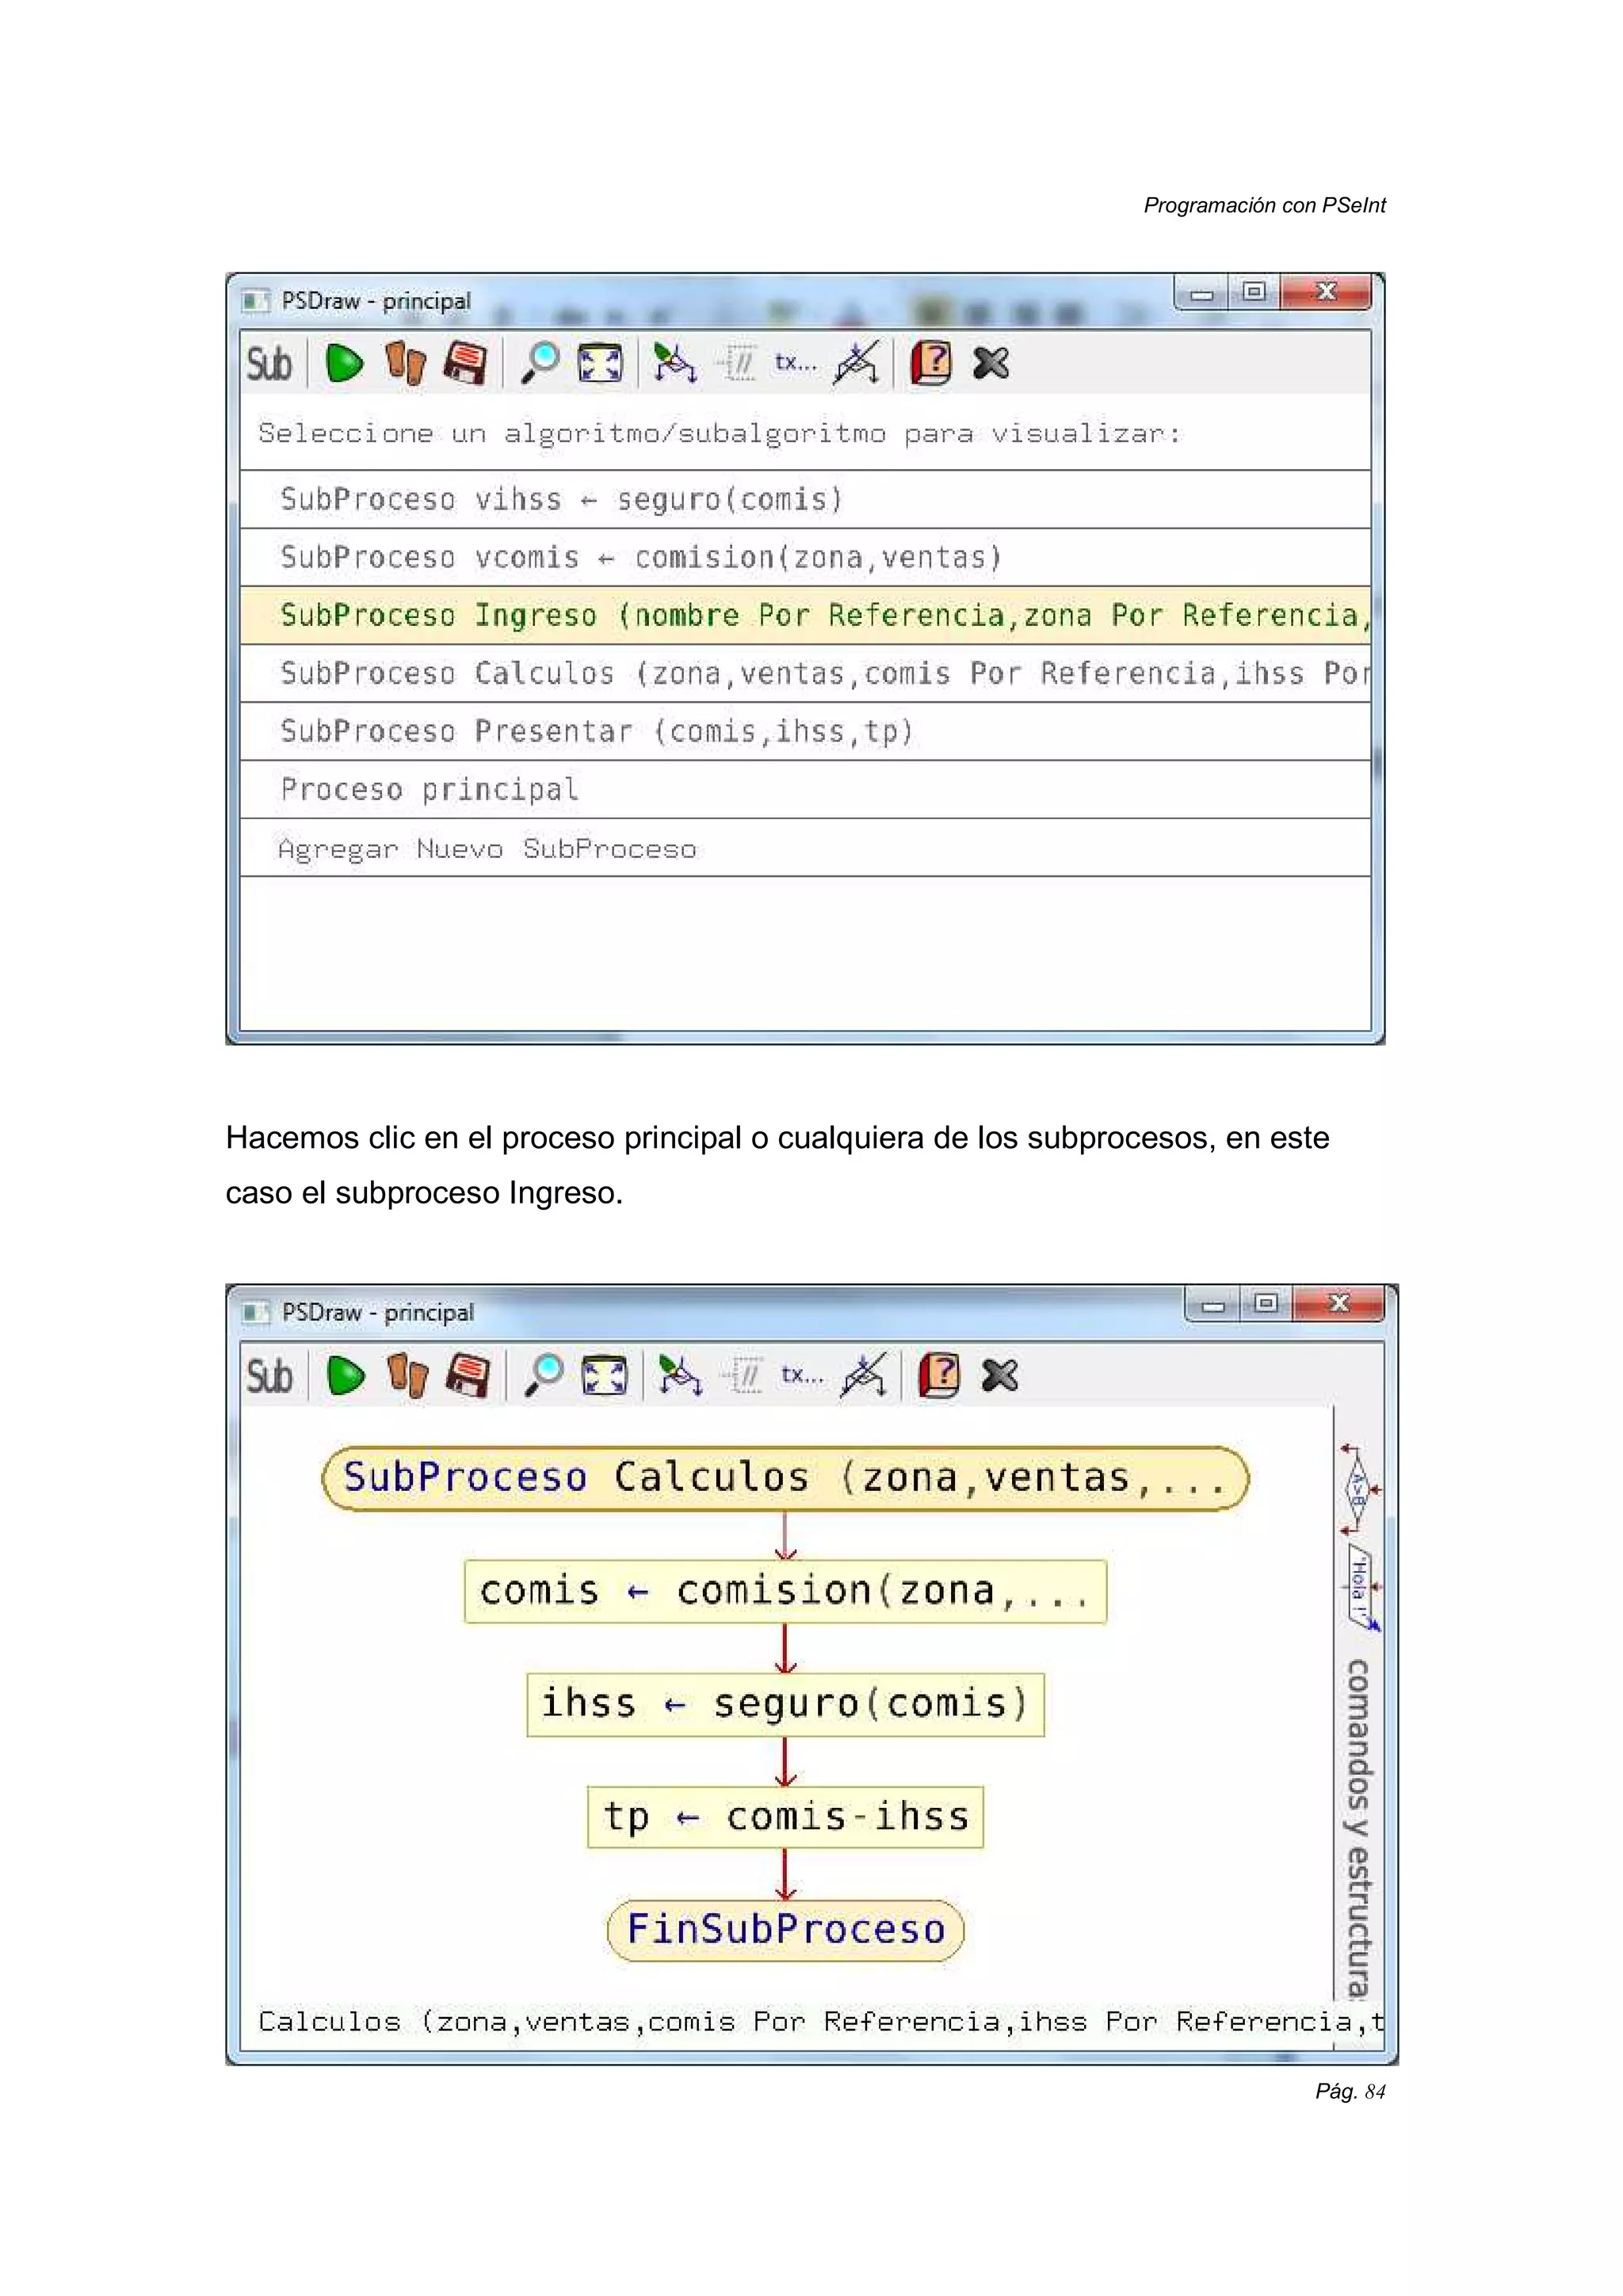Click status text 'Calculos (zona,ventas,comis Por Referencia...'
This screenshot has width=1623, height=2296.
pyautogui.click(x=820, y=2022)
